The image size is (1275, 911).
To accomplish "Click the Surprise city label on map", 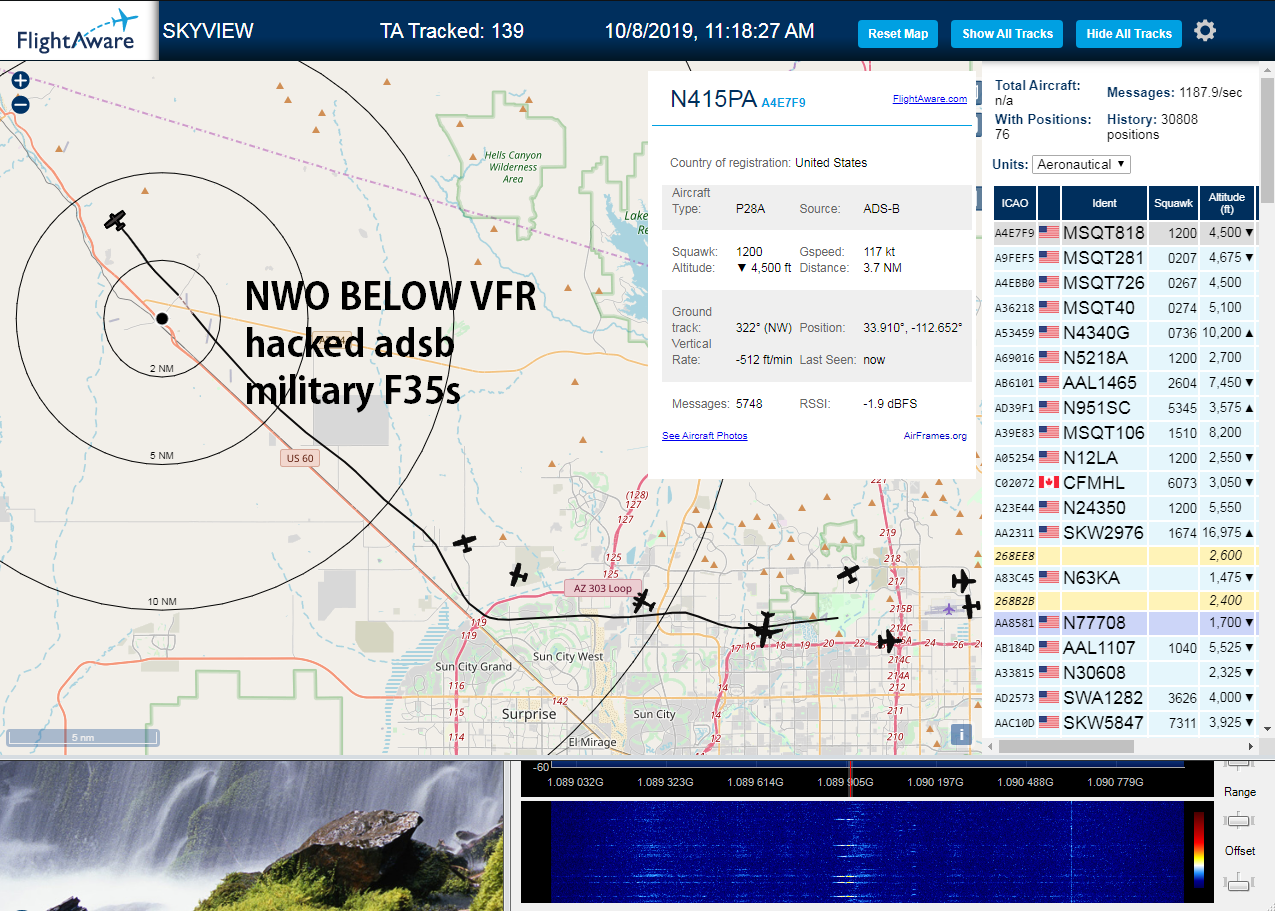I will coord(529,714).
